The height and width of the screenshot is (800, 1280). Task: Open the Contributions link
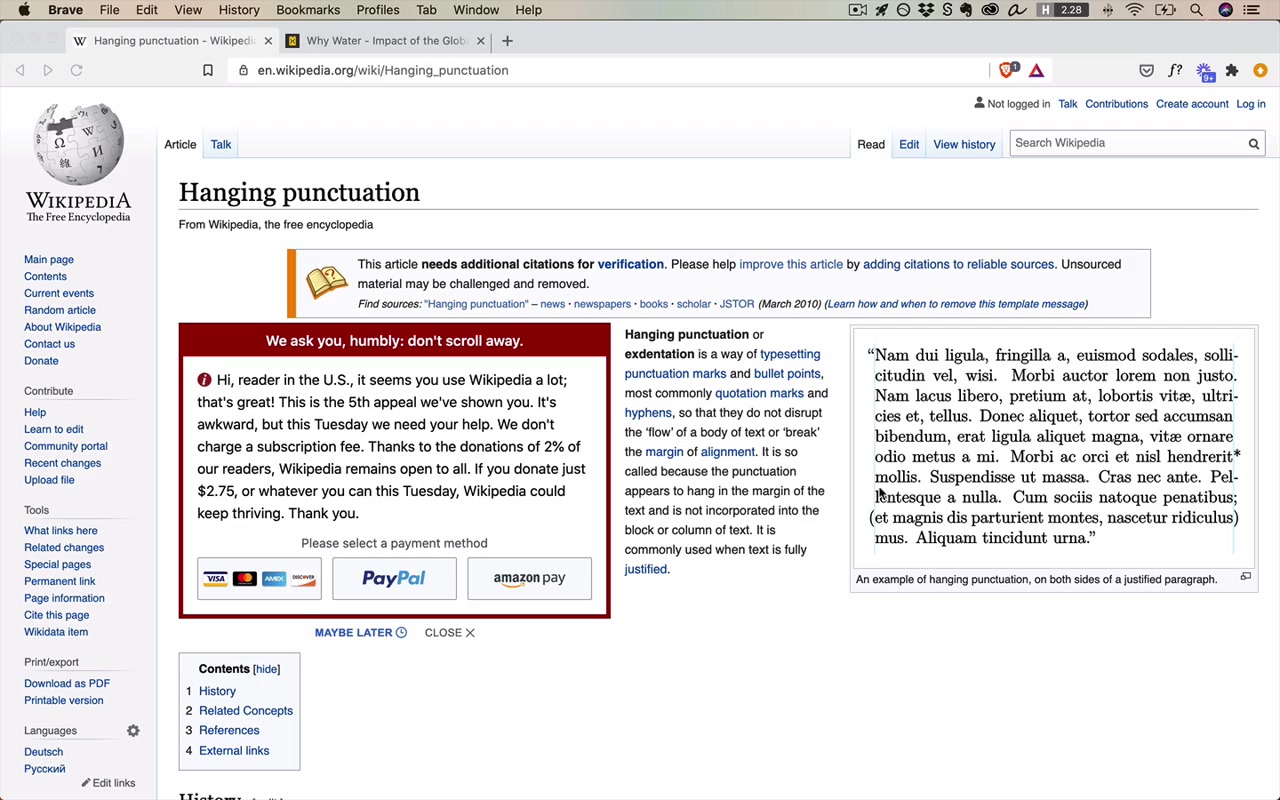1116,104
